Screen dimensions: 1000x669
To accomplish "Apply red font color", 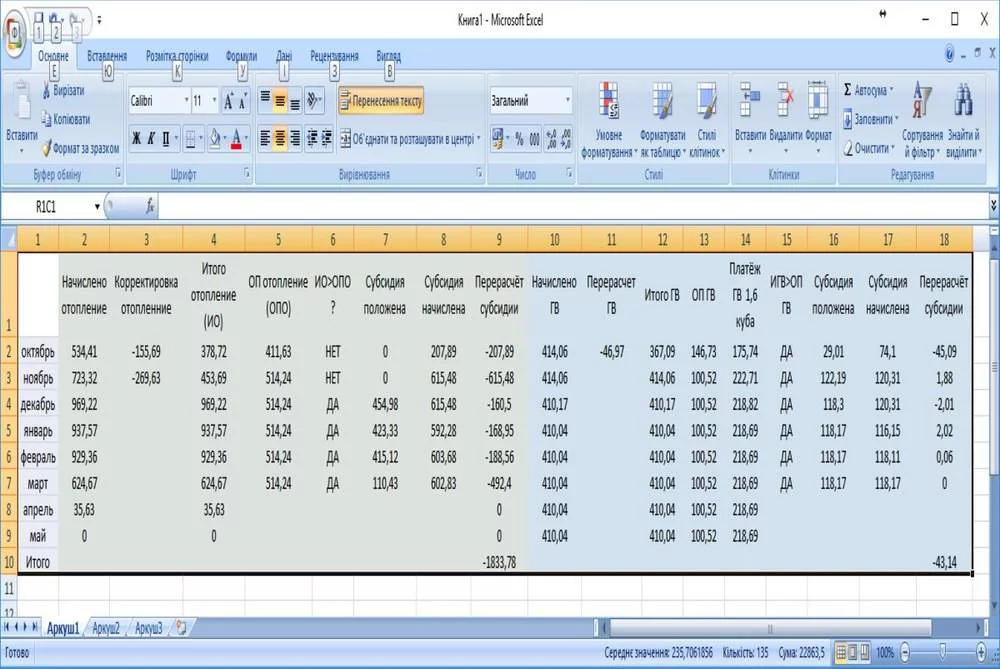I will point(236,139).
